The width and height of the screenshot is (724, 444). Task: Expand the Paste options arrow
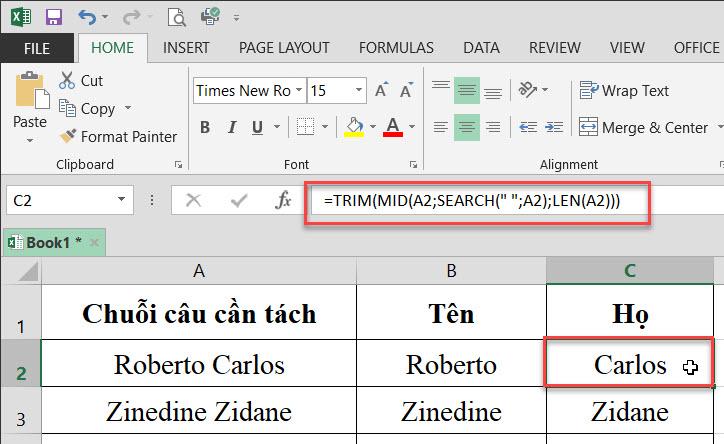click(x=30, y=140)
